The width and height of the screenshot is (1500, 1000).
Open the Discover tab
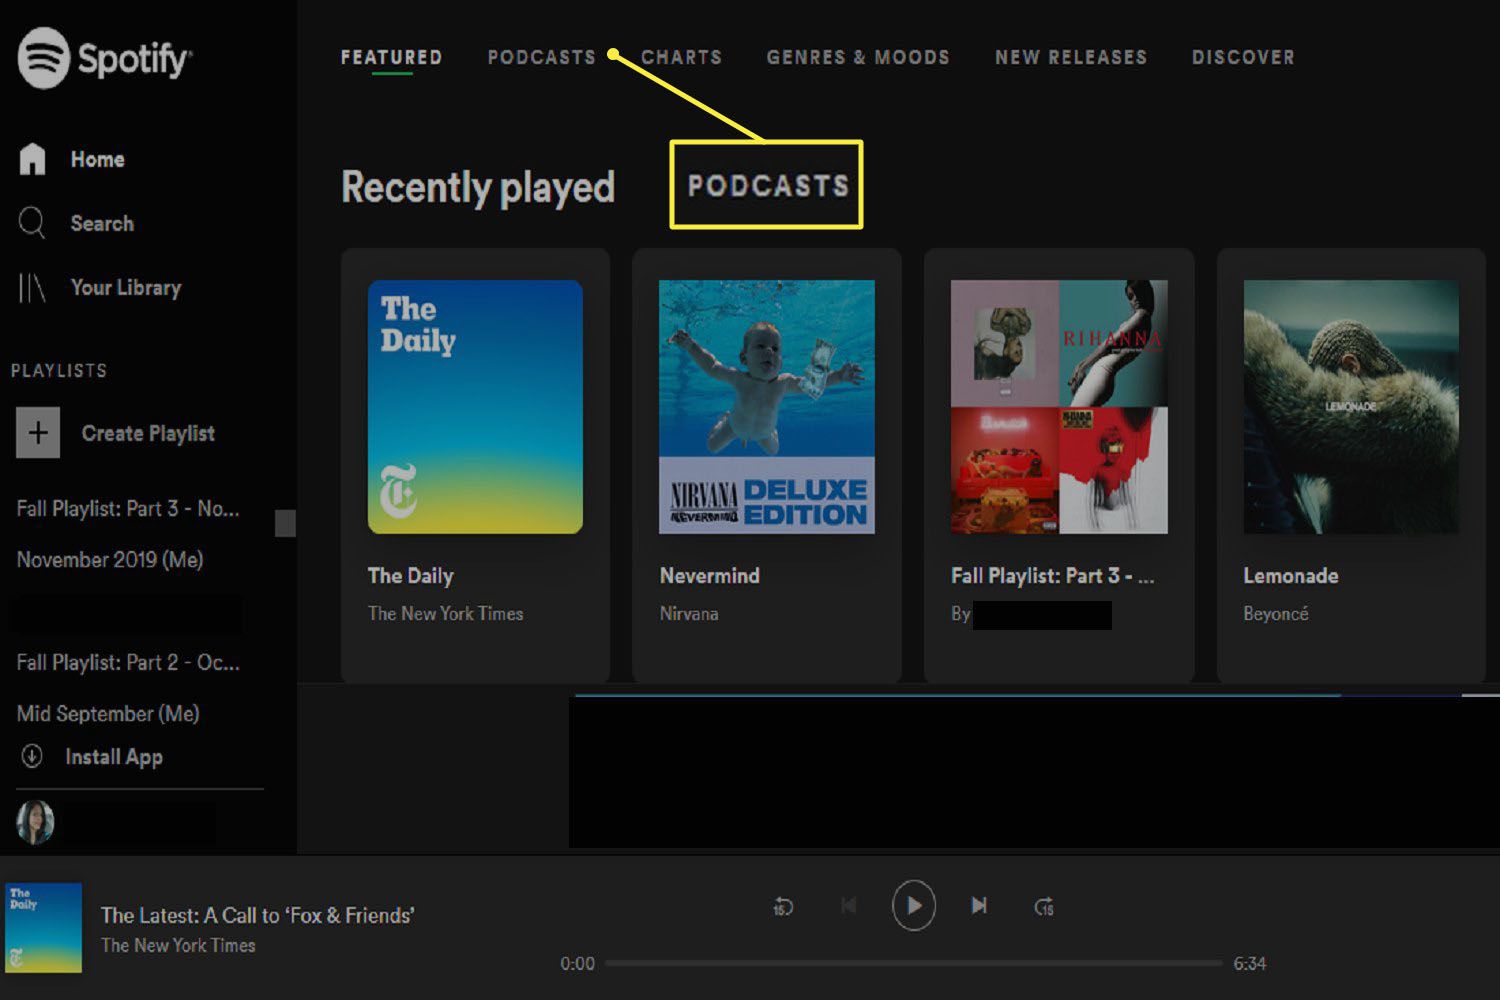[x=1243, y=57]
